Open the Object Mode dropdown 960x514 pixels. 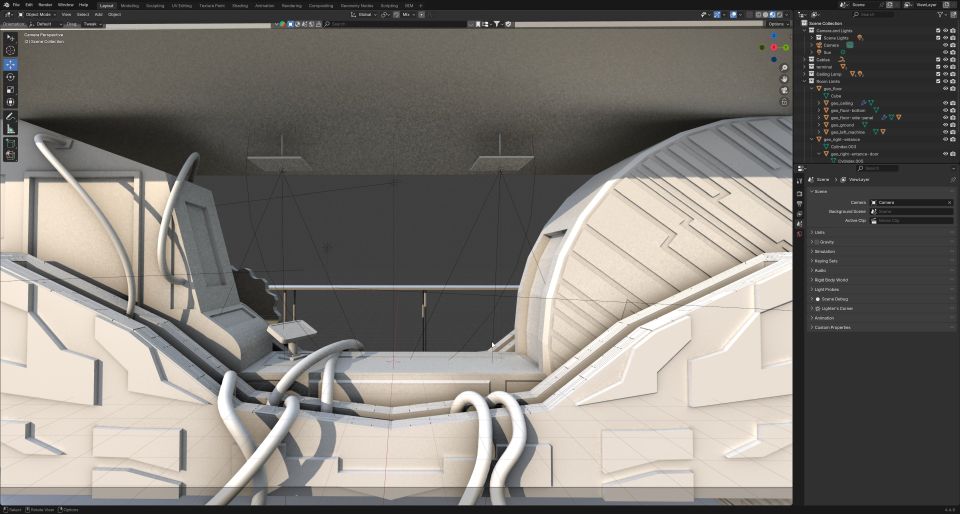pos(37,14)
